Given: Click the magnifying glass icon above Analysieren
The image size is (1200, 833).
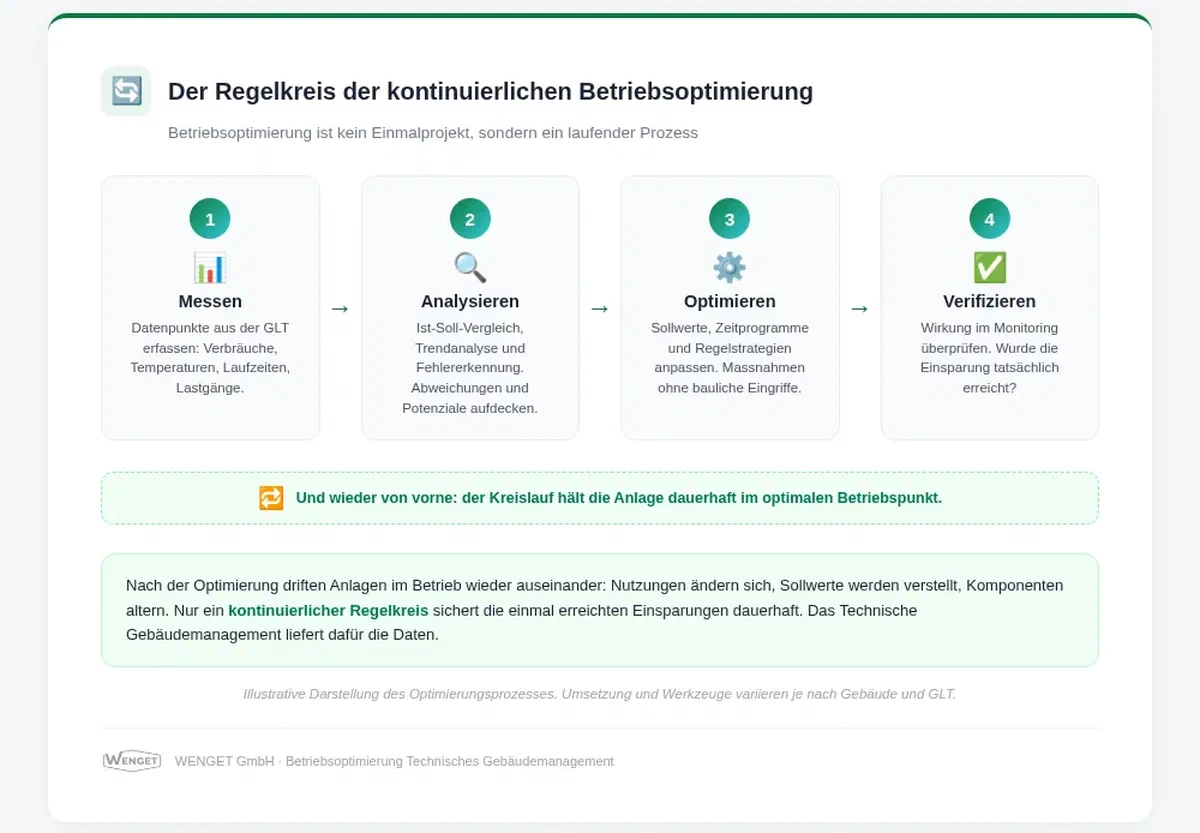Looking at the screenshot, I should [470, 267].
